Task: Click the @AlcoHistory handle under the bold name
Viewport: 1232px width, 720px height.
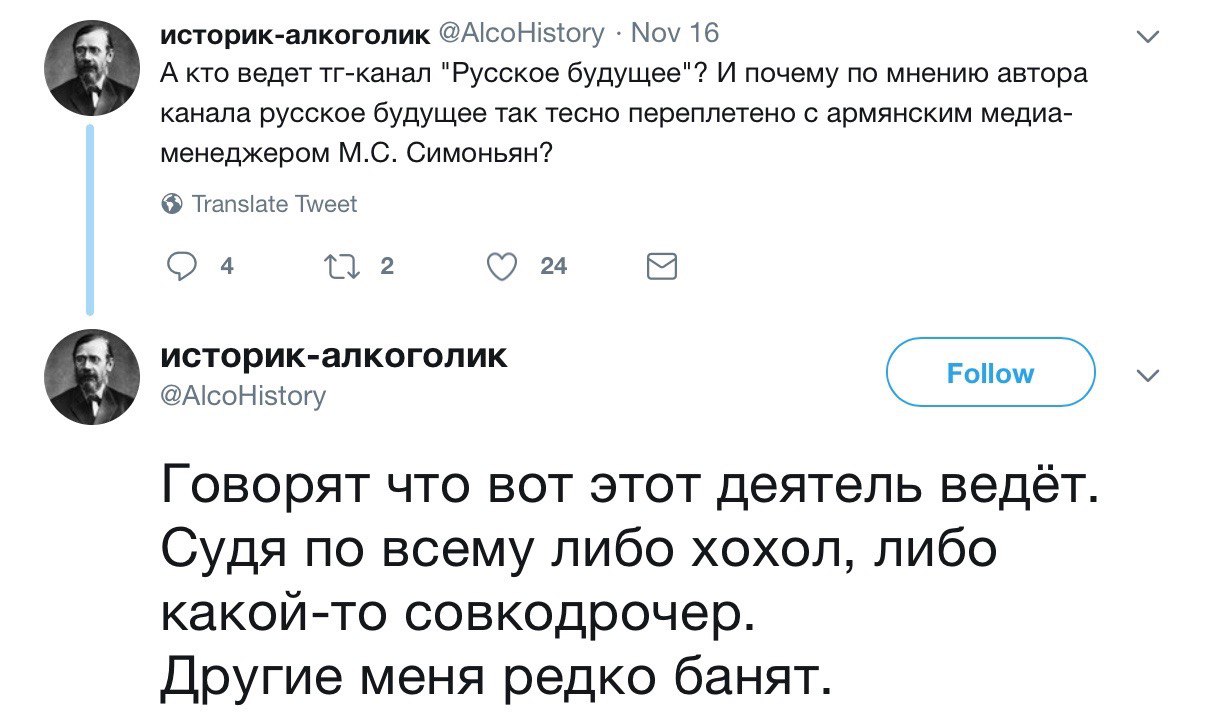Action: [243, 396]
